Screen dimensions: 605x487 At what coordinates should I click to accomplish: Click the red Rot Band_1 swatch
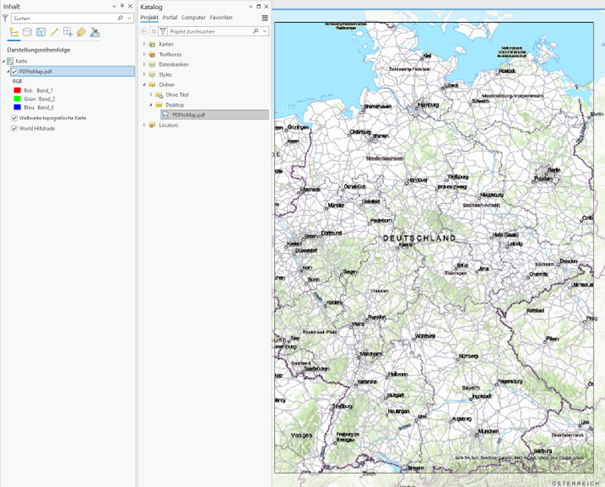point(17,90)
